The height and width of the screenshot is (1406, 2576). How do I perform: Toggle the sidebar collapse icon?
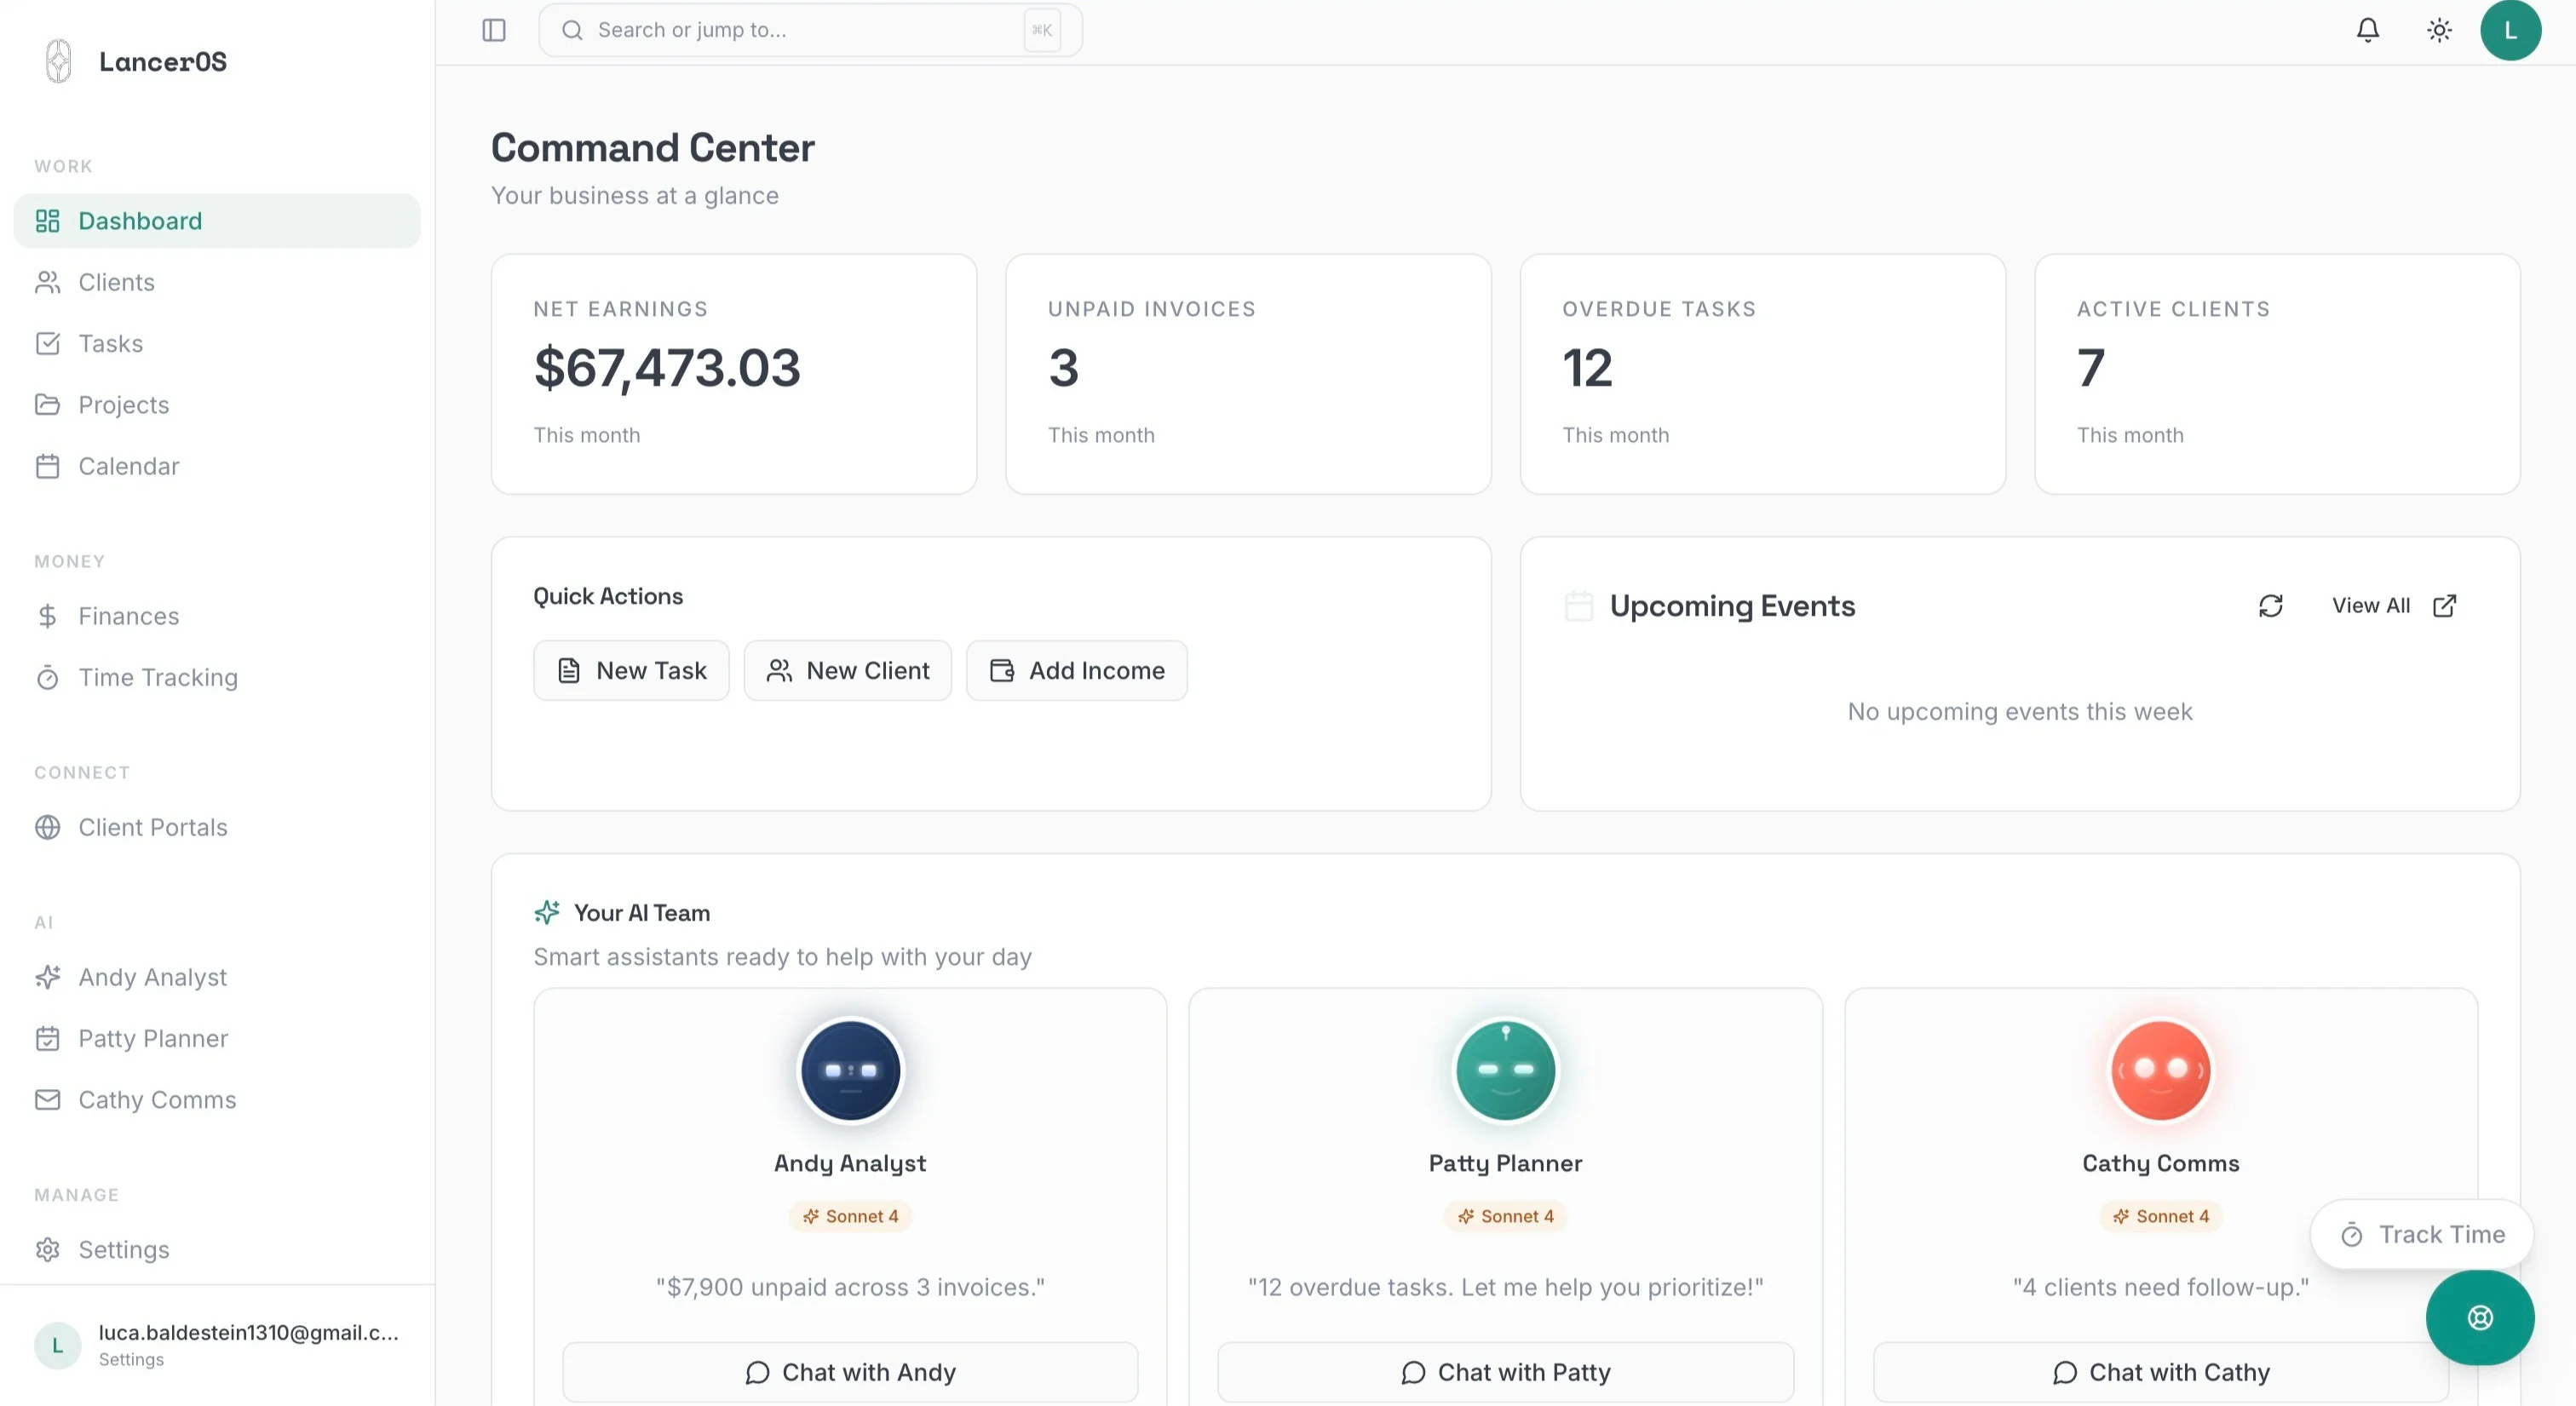click(x=494, y=30)
